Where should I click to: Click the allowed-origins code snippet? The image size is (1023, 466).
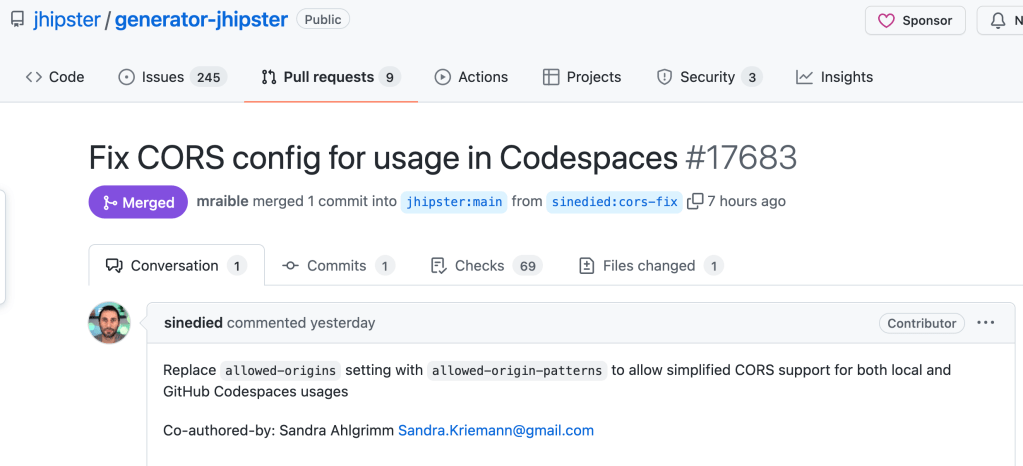[281, 371]
